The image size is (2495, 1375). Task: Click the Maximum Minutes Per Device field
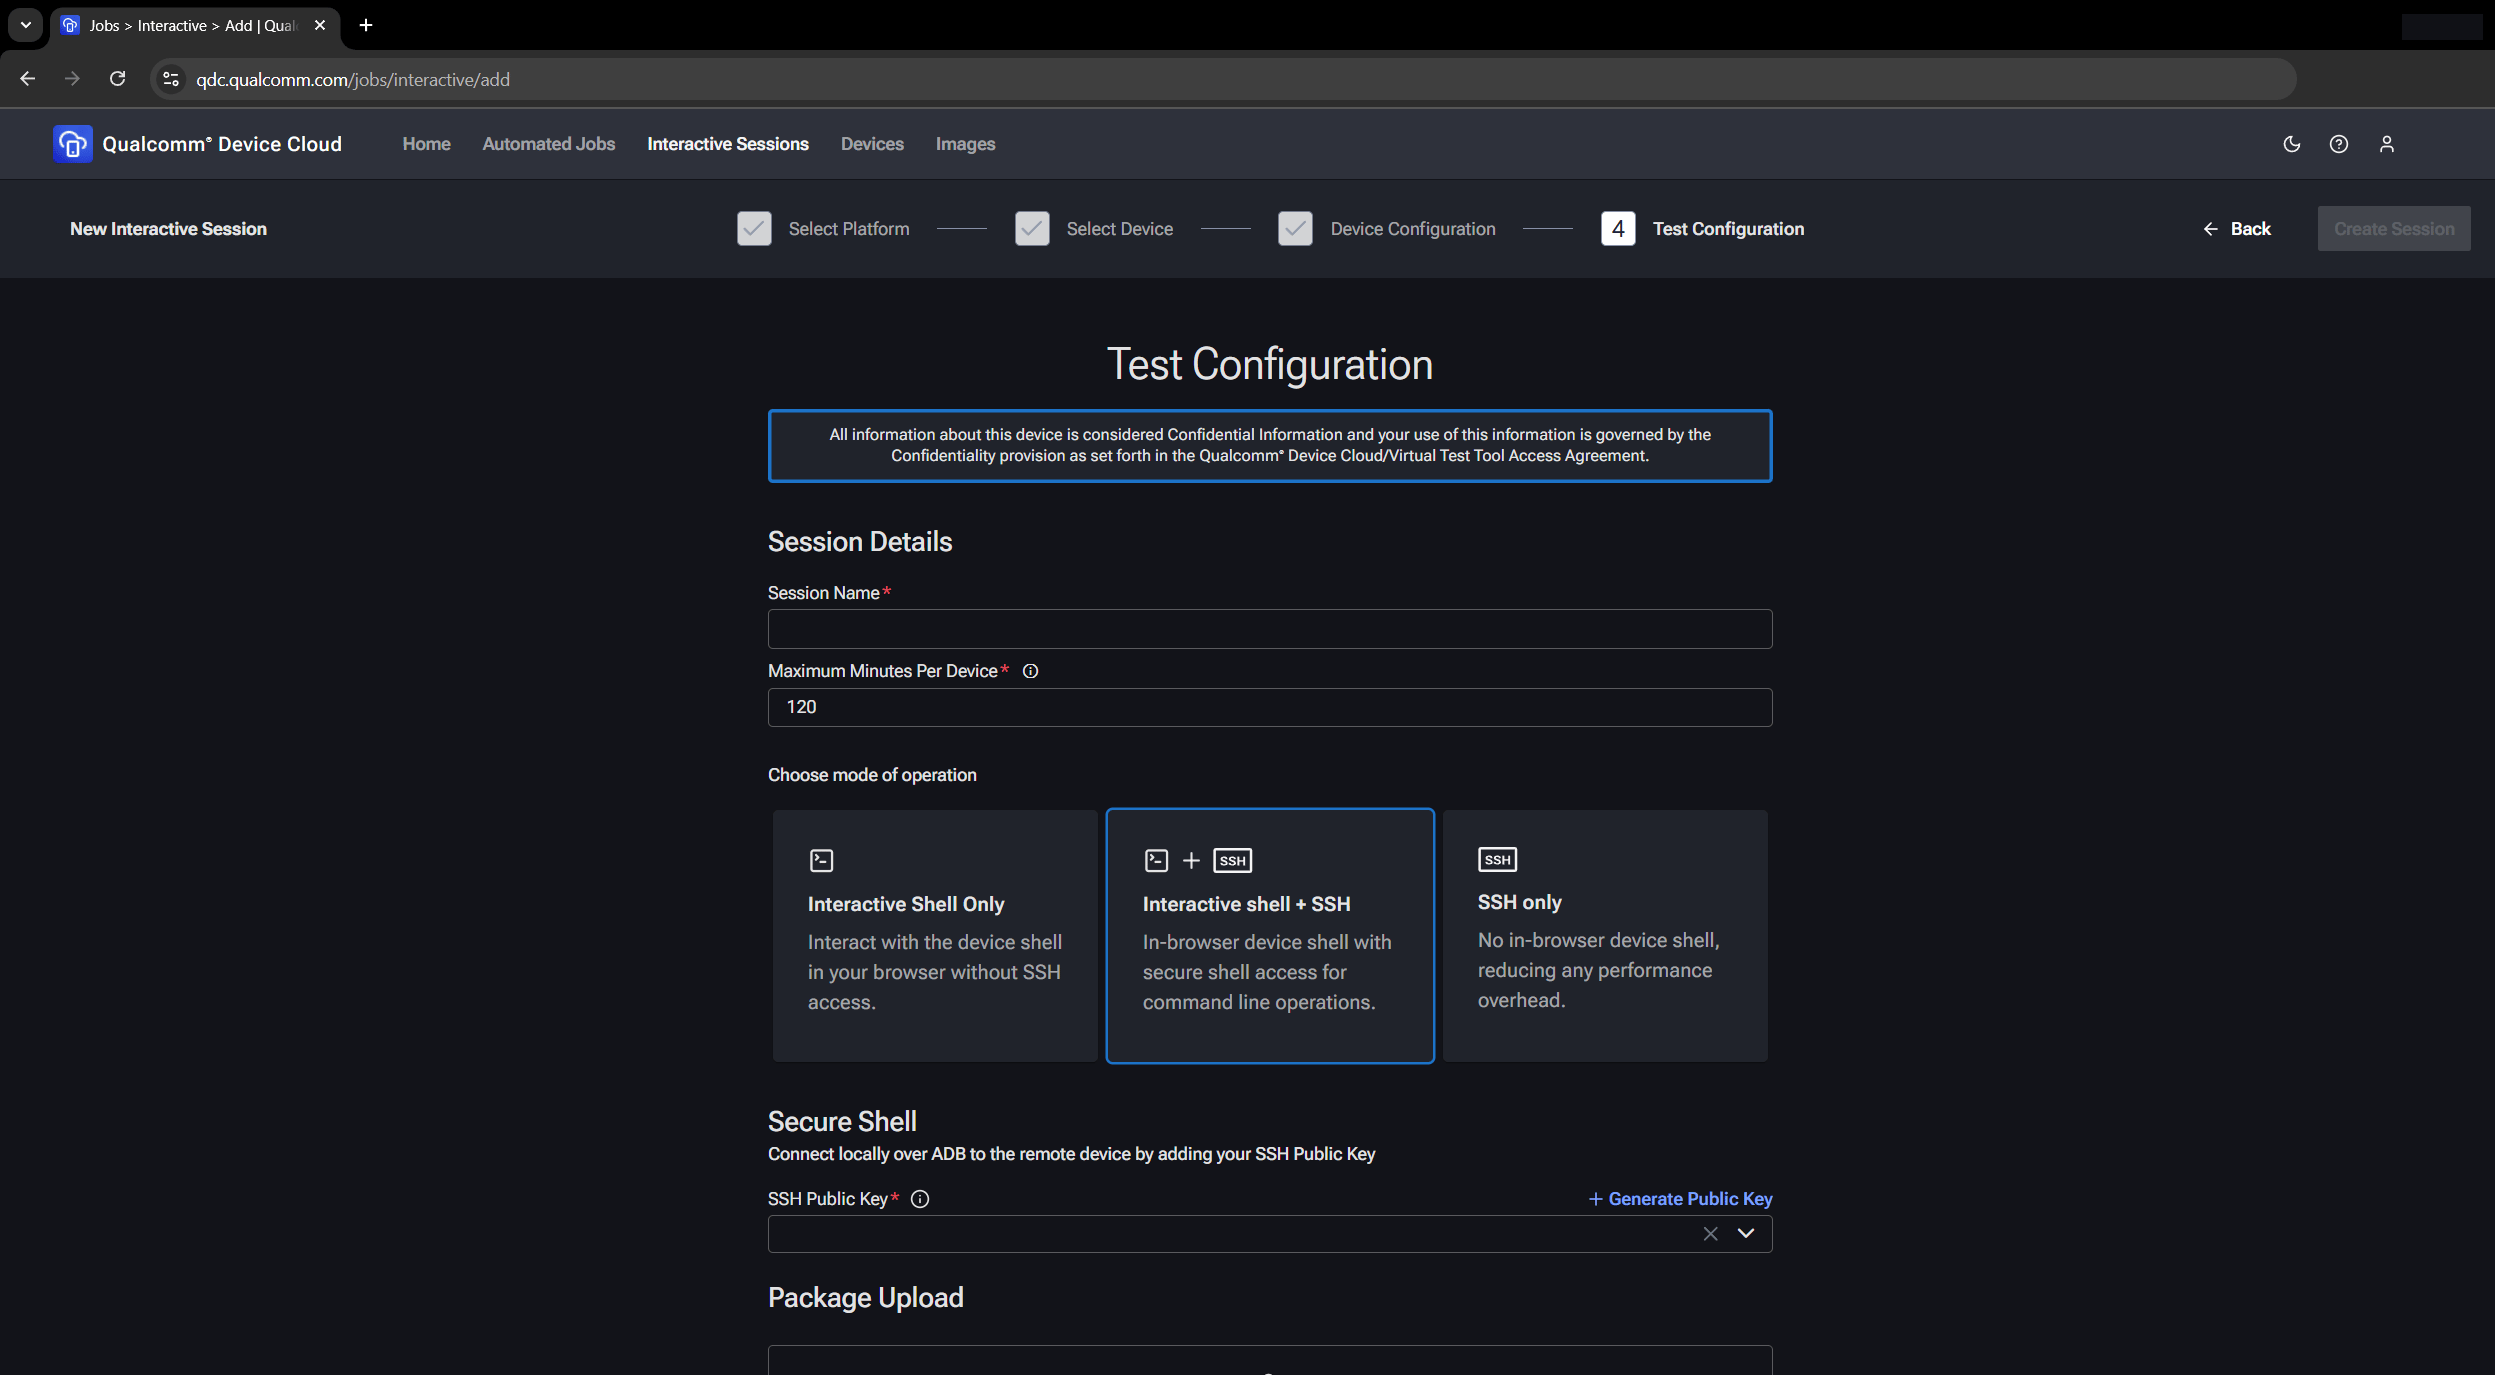click(x=1270, y=707)
